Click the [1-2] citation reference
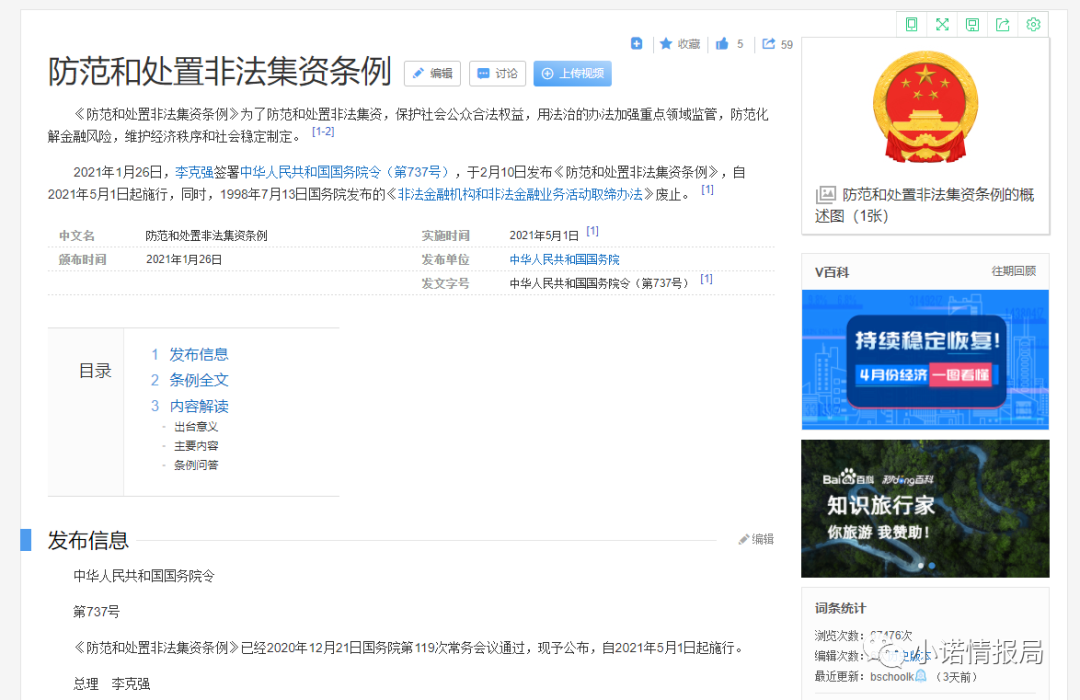The height and width of the screenshot is (700, 1080). [x=323, y=132]
